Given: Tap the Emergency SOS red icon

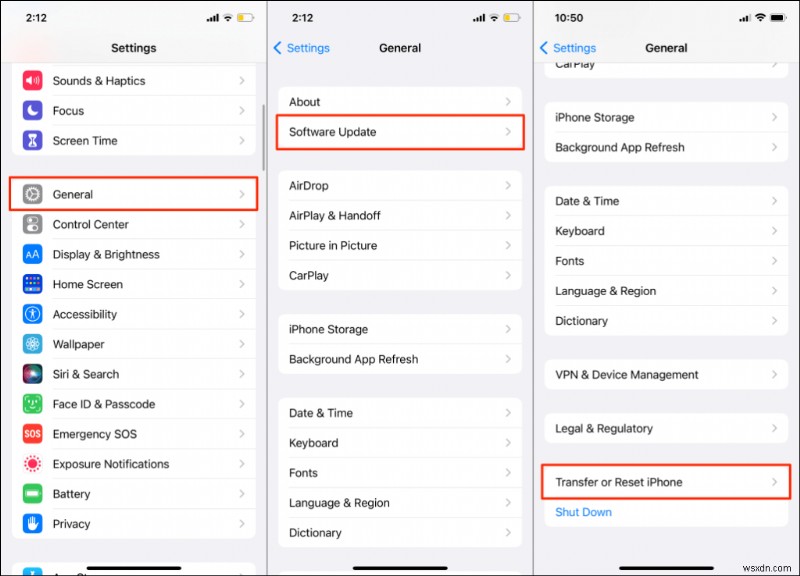Looking at the screenshot, I should click(x=32, y=434).
